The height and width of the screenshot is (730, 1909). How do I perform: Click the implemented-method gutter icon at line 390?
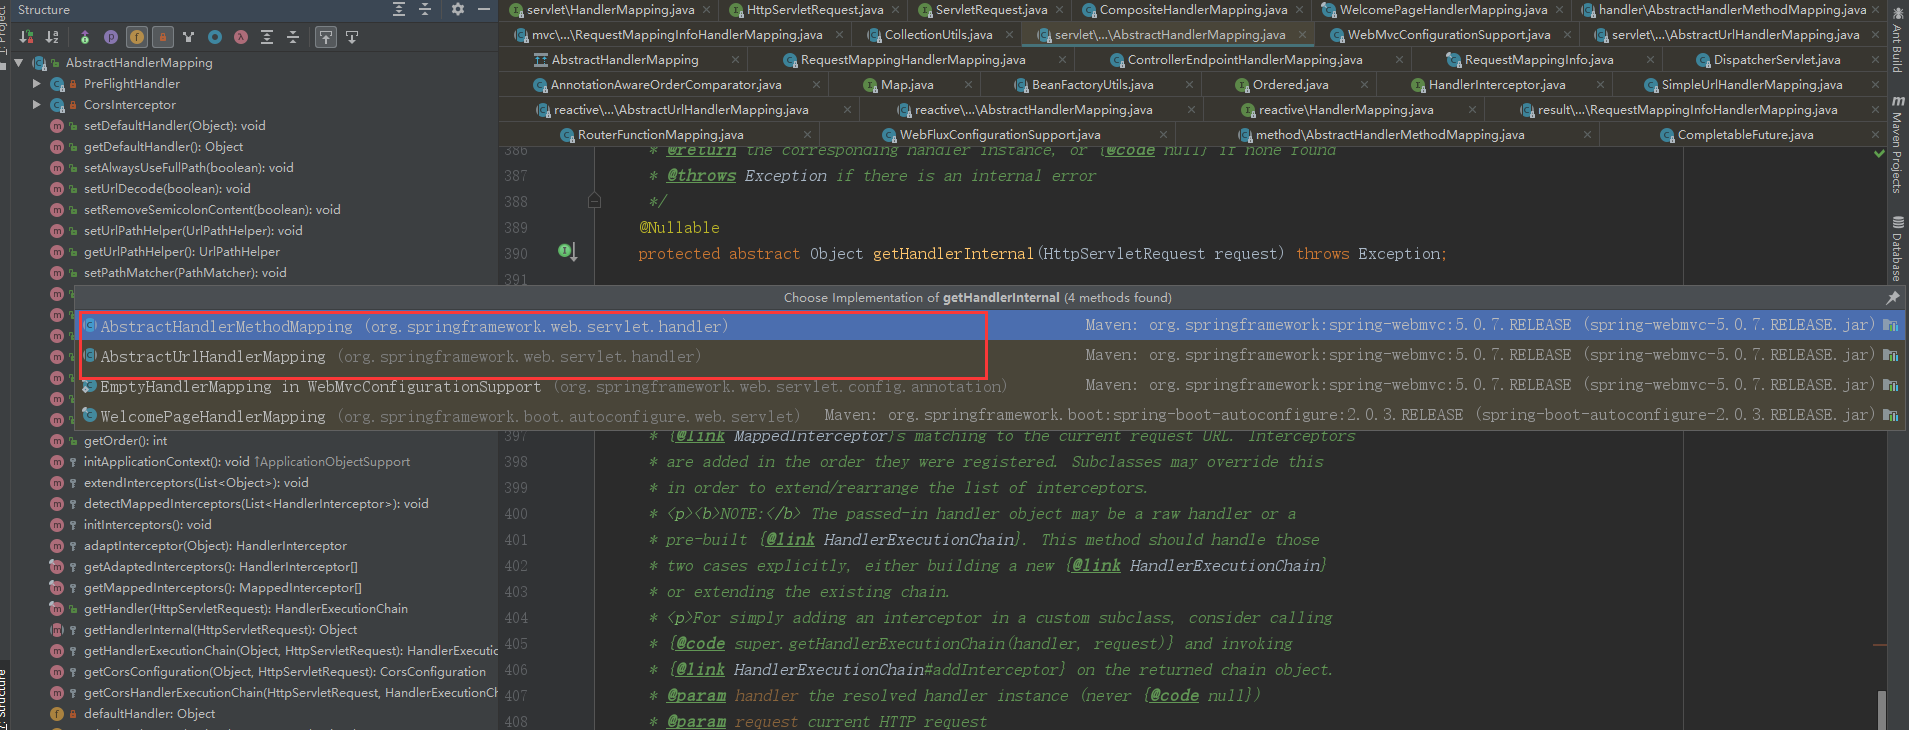point(567,252)
